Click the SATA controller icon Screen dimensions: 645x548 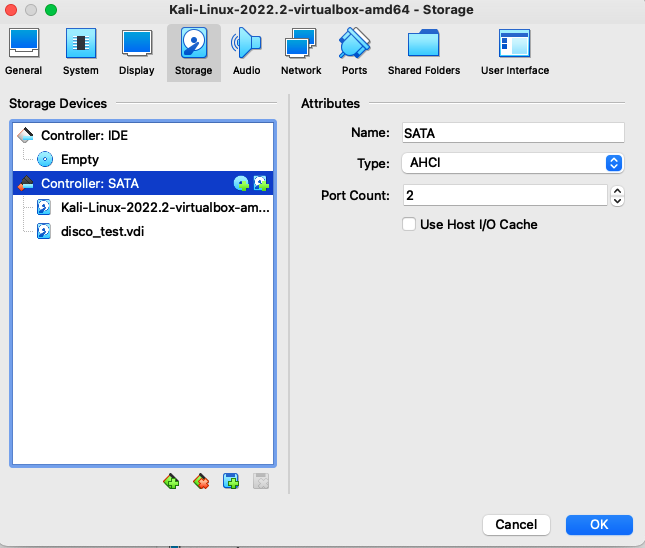[26, 183]
